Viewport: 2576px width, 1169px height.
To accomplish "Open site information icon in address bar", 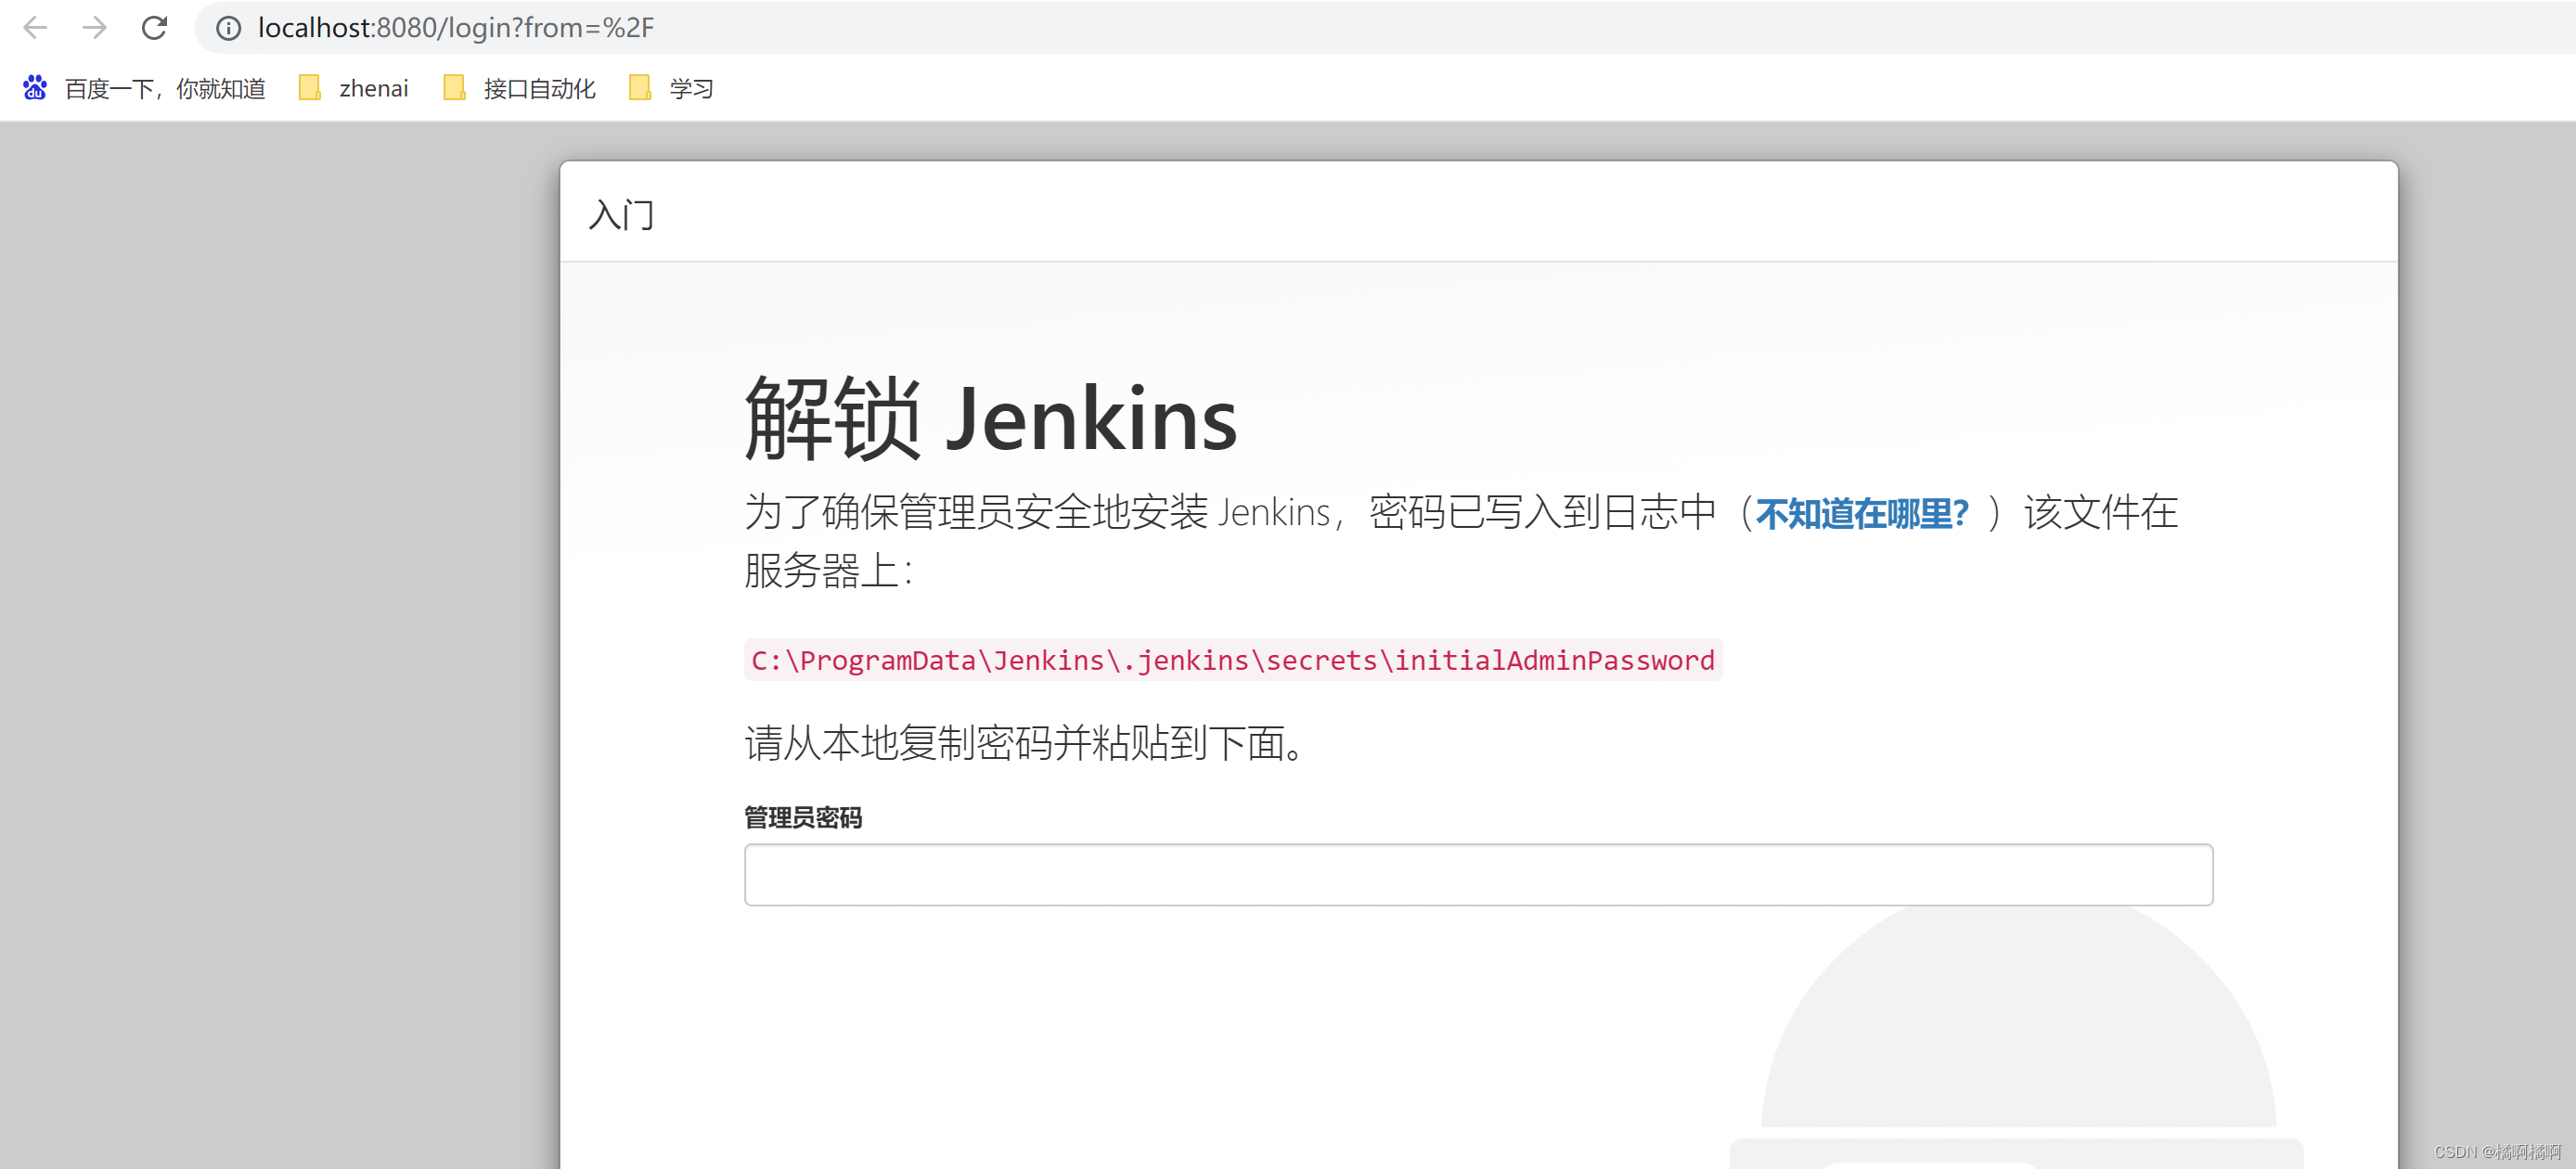I will (x=229, y=28).
